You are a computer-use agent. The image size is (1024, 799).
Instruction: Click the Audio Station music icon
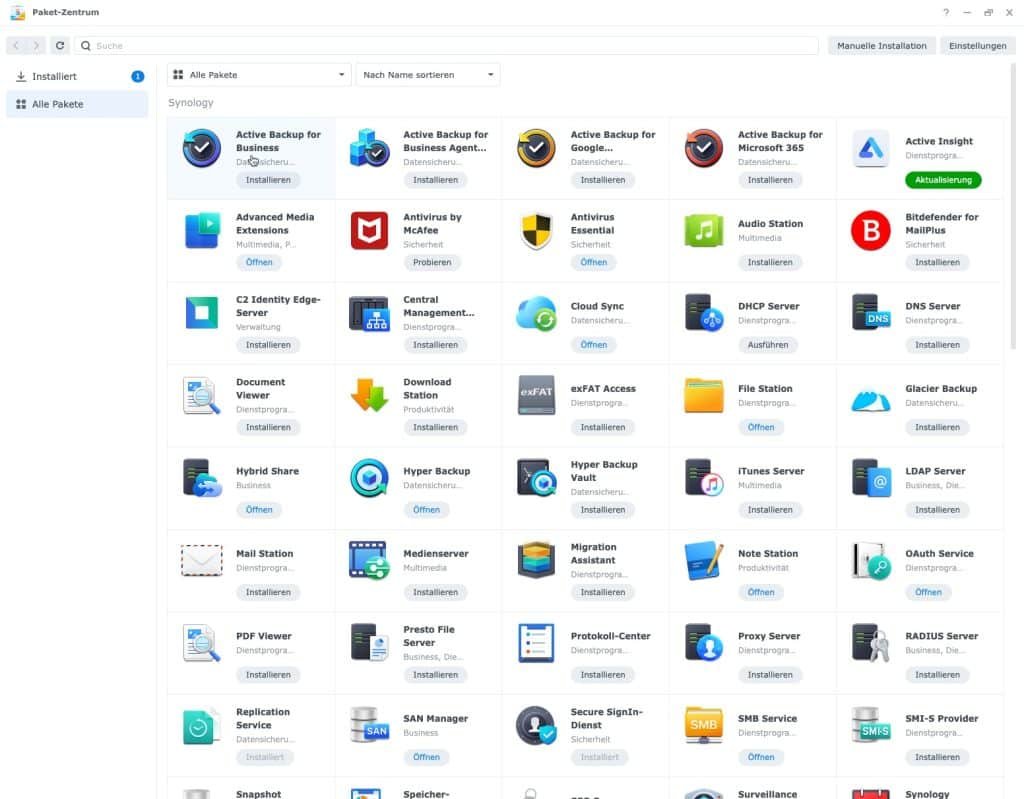703,229
